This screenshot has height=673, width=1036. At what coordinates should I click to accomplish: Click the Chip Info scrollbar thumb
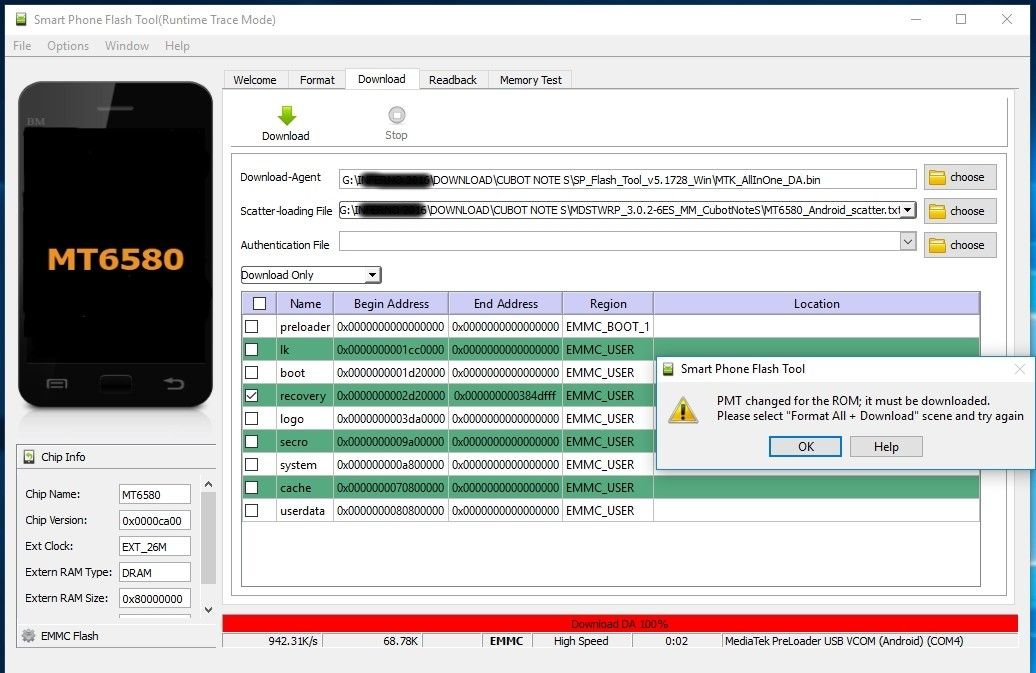coord(208,538)
